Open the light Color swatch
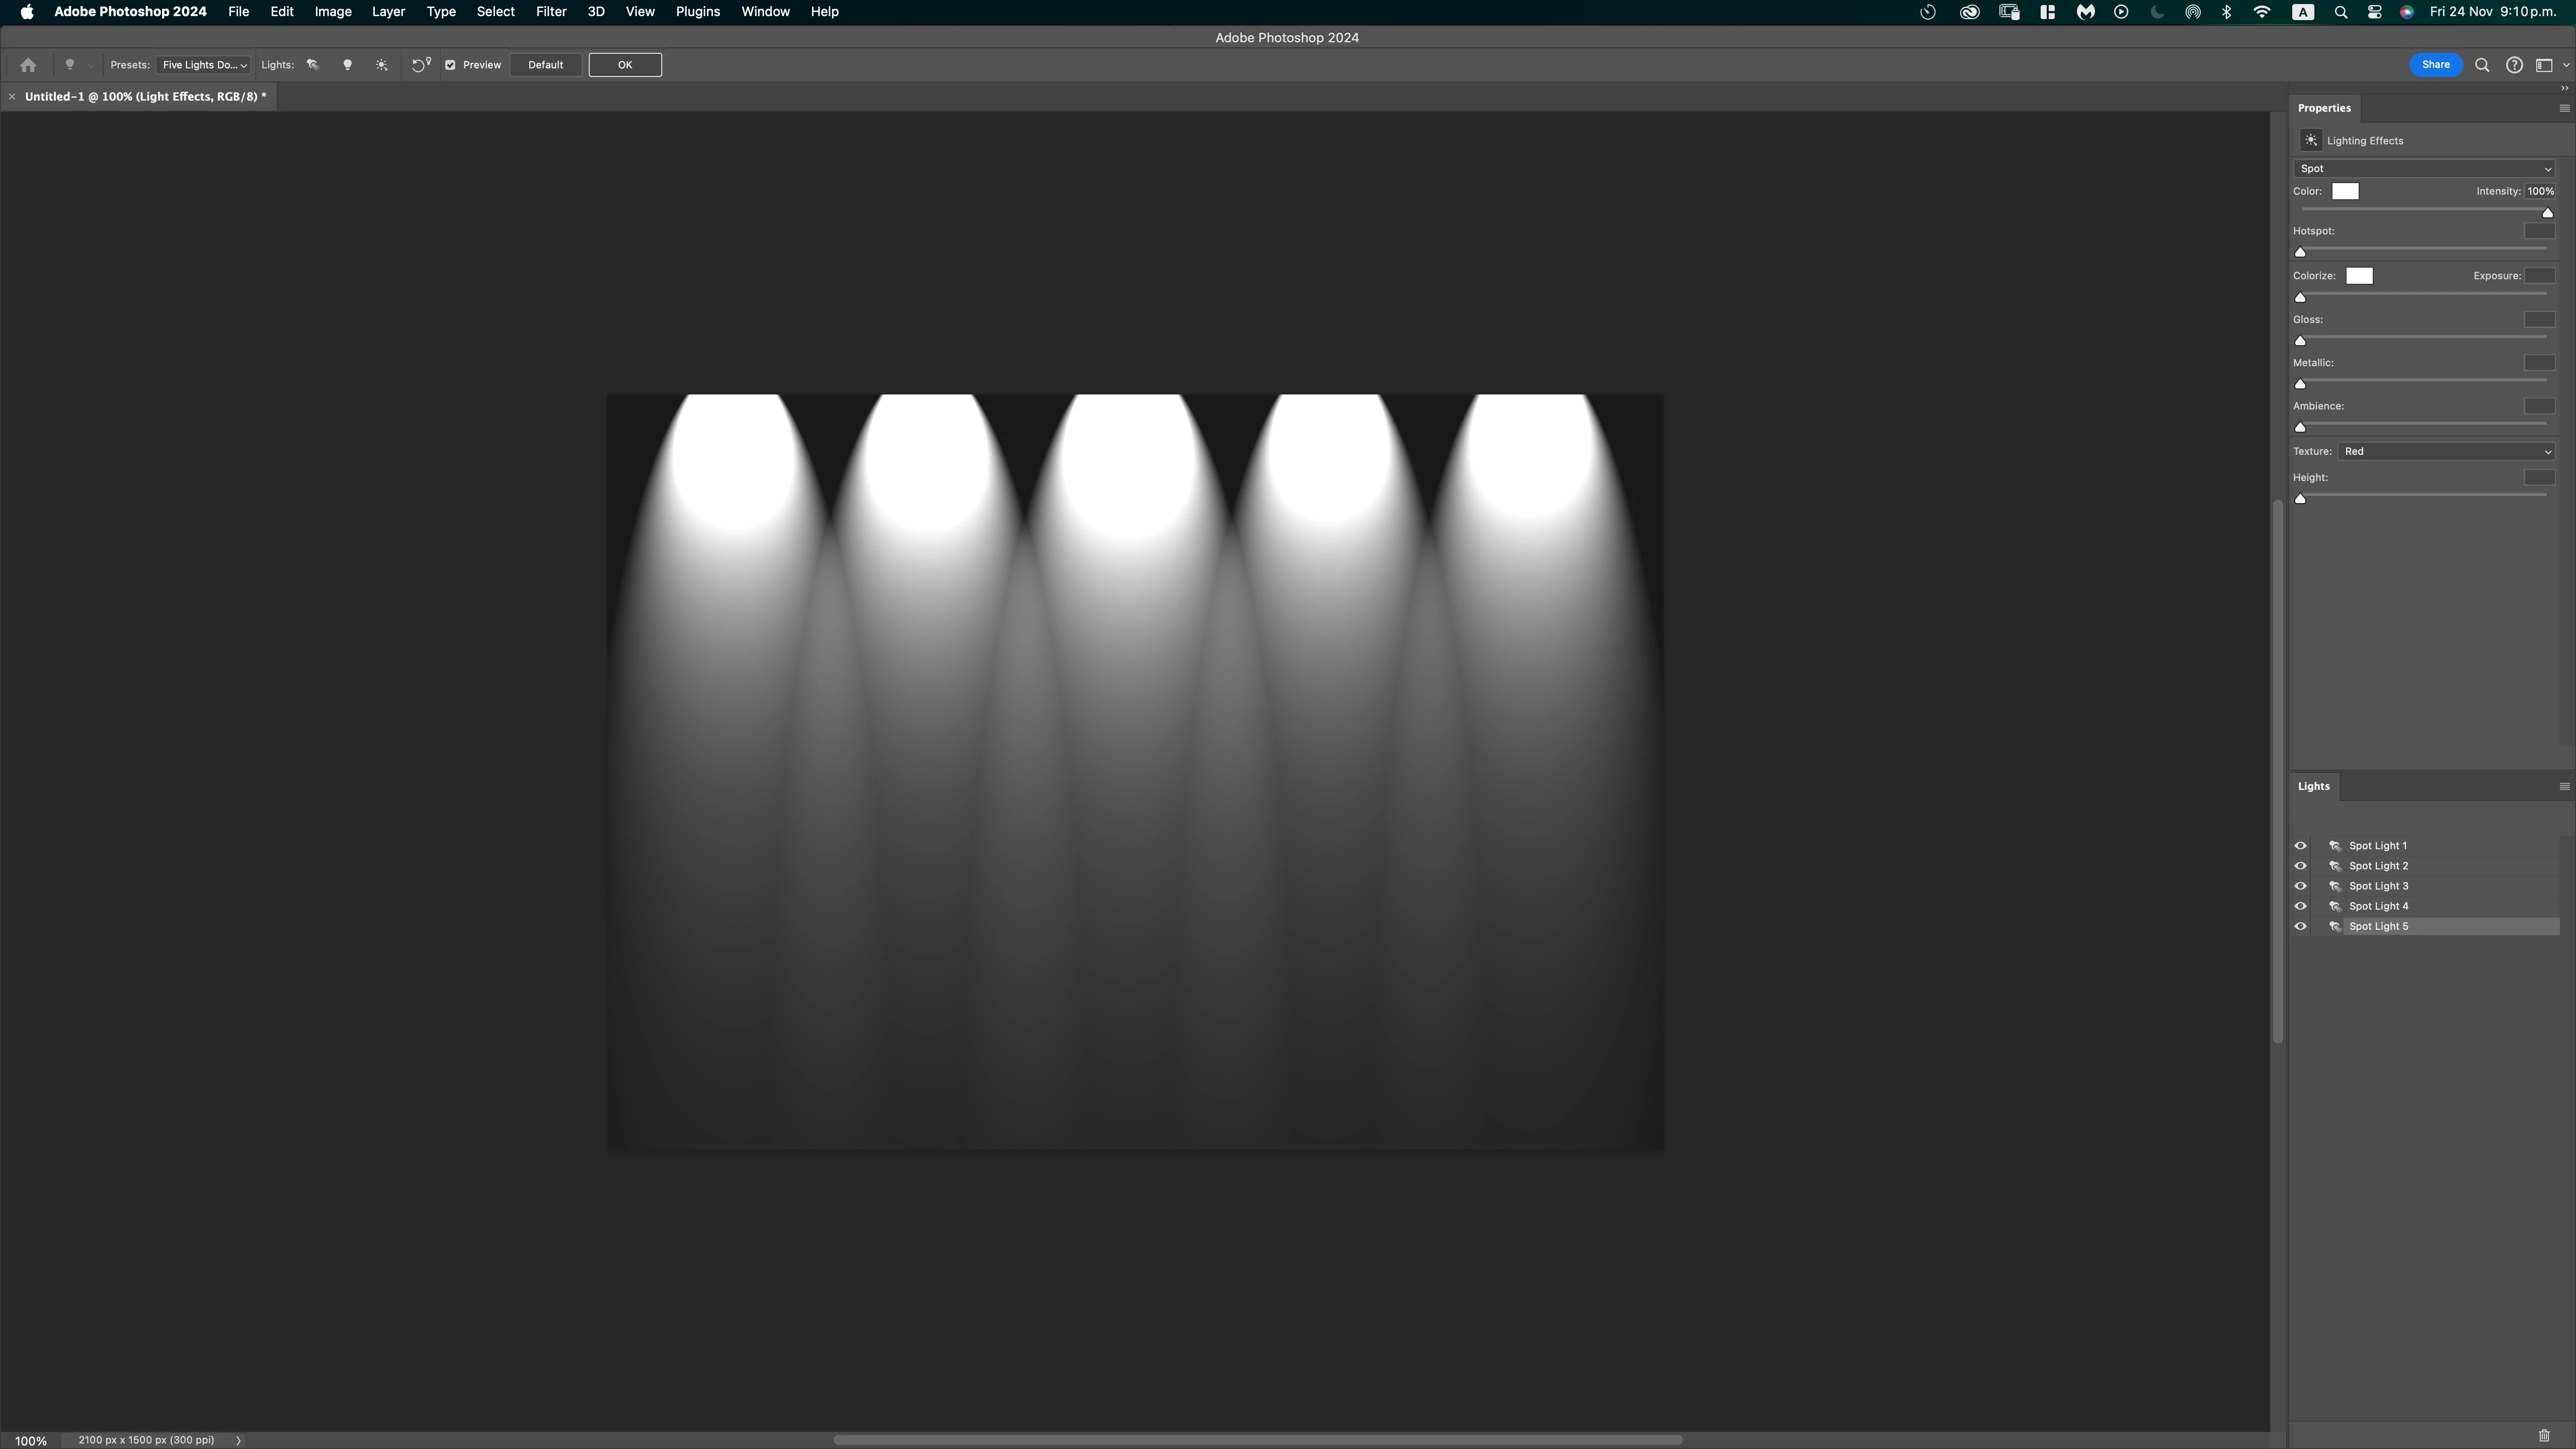 coord(2345,192)
